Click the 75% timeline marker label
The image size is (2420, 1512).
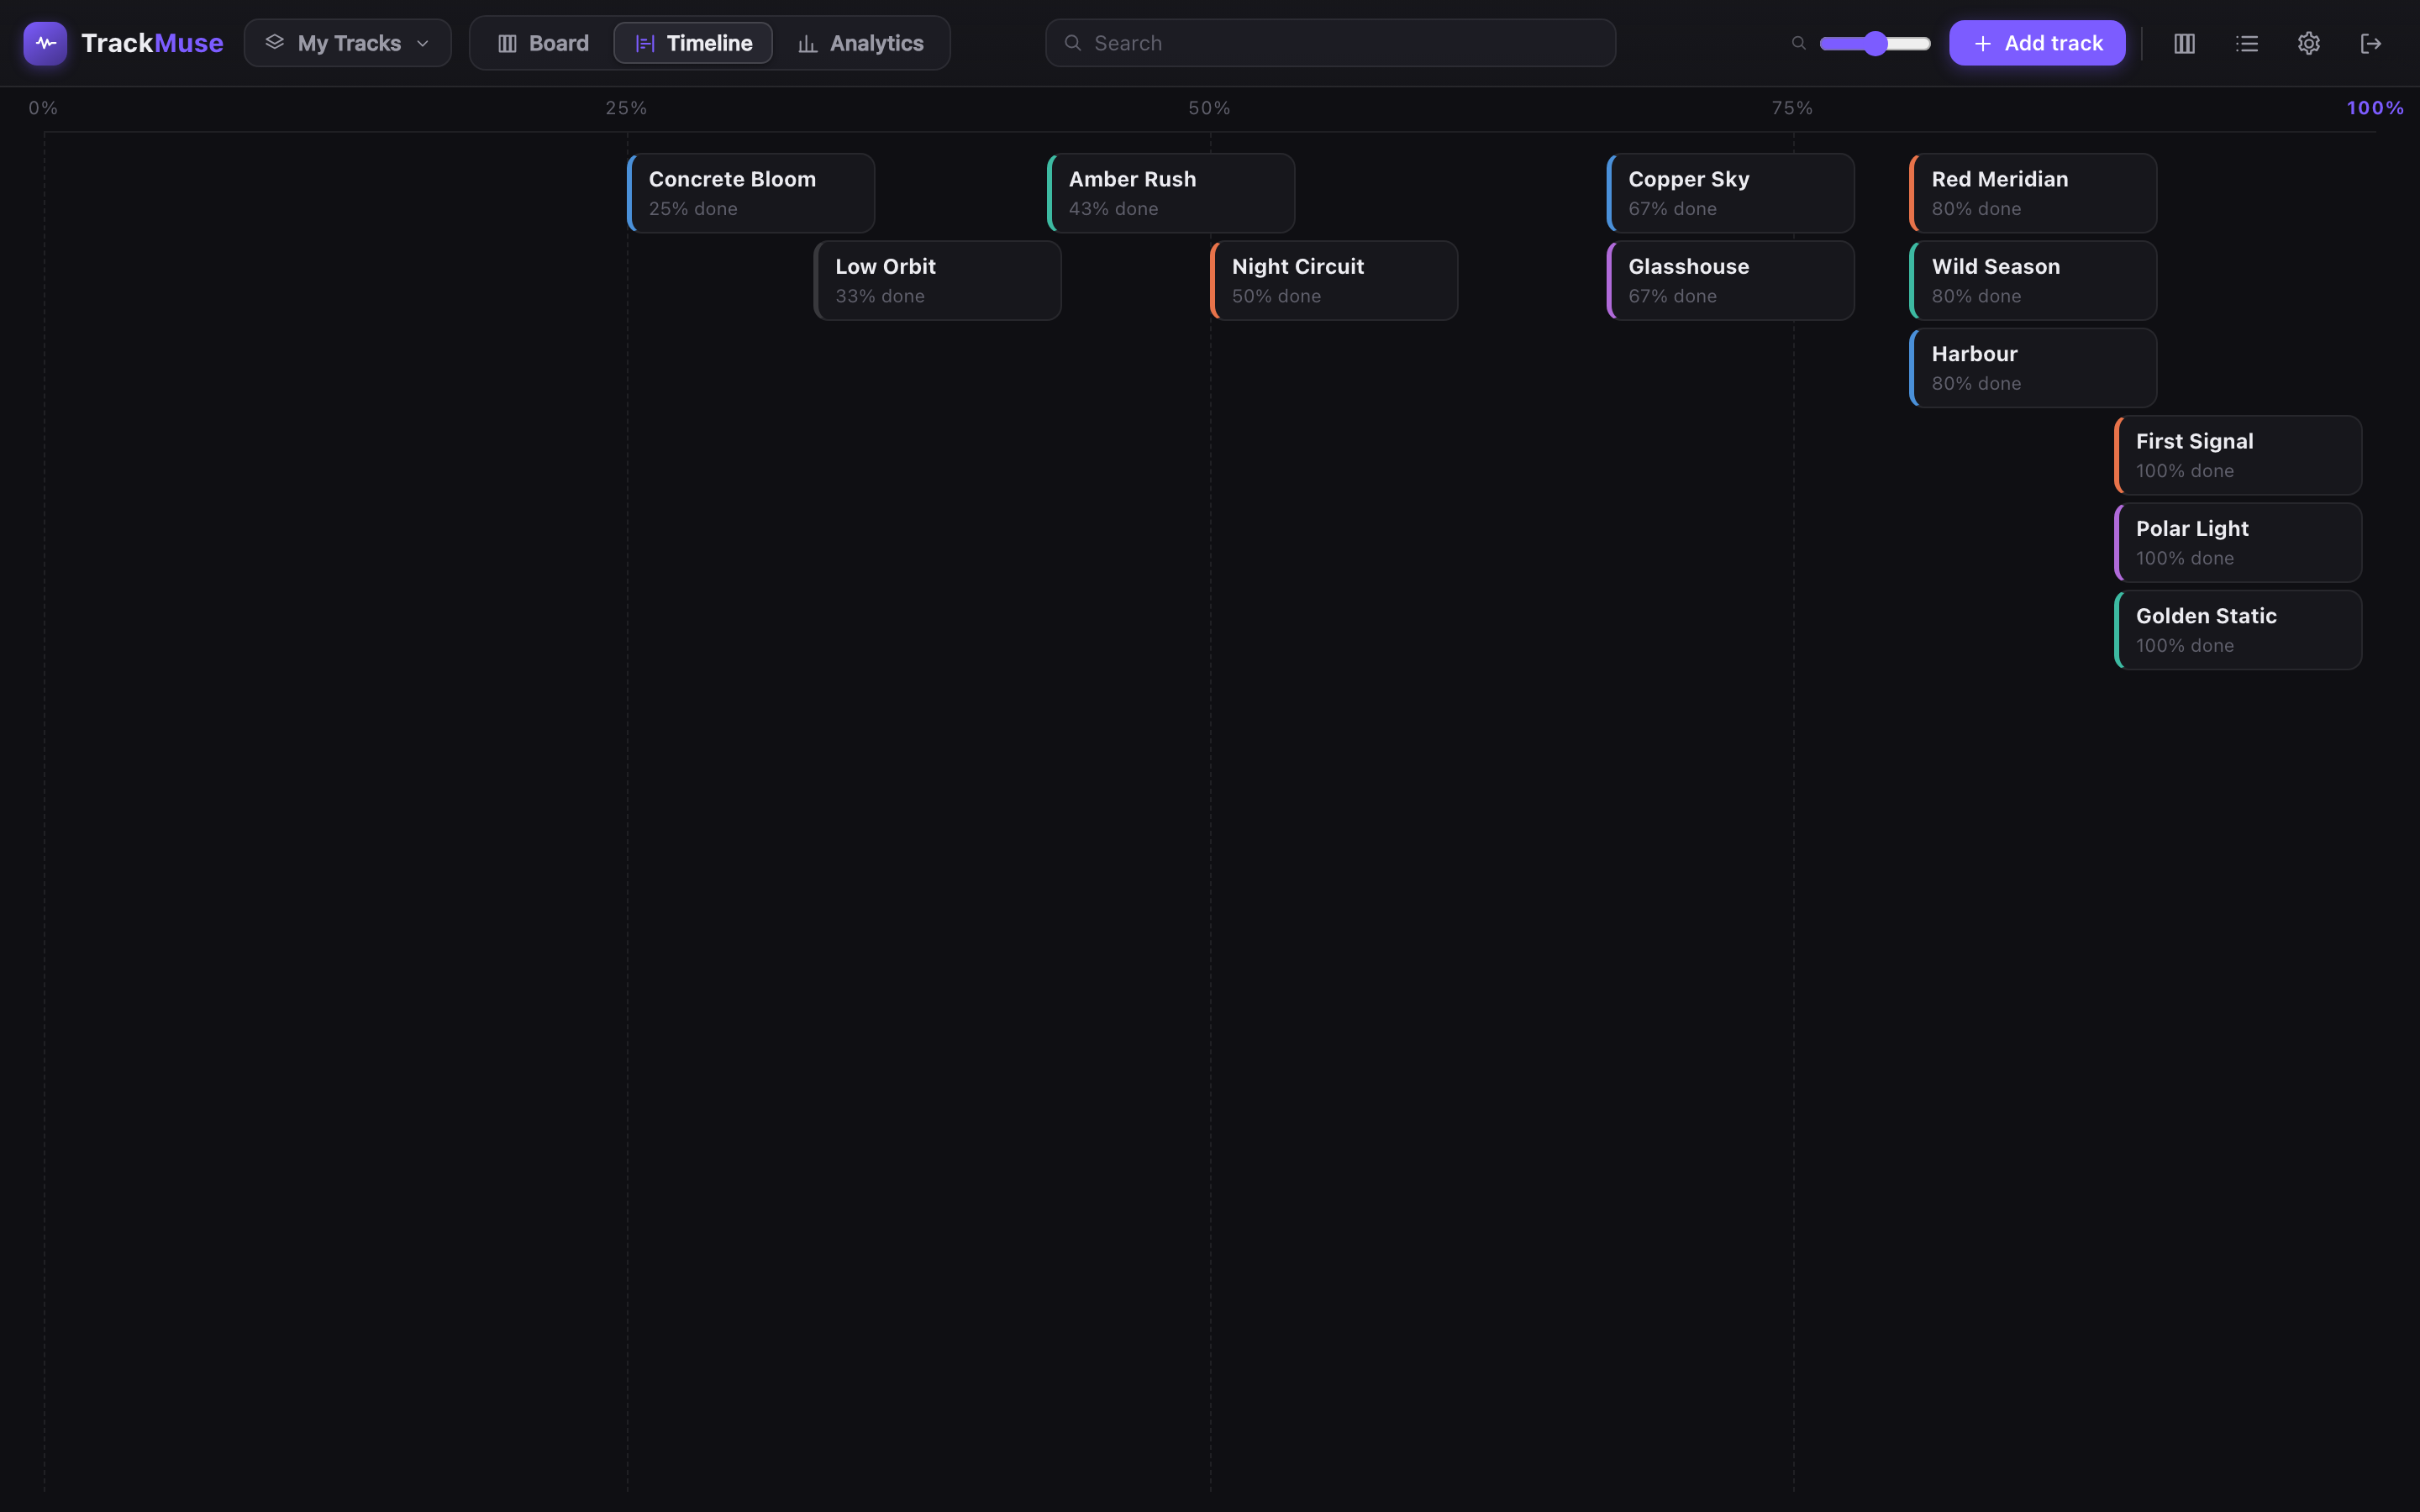1792,108
